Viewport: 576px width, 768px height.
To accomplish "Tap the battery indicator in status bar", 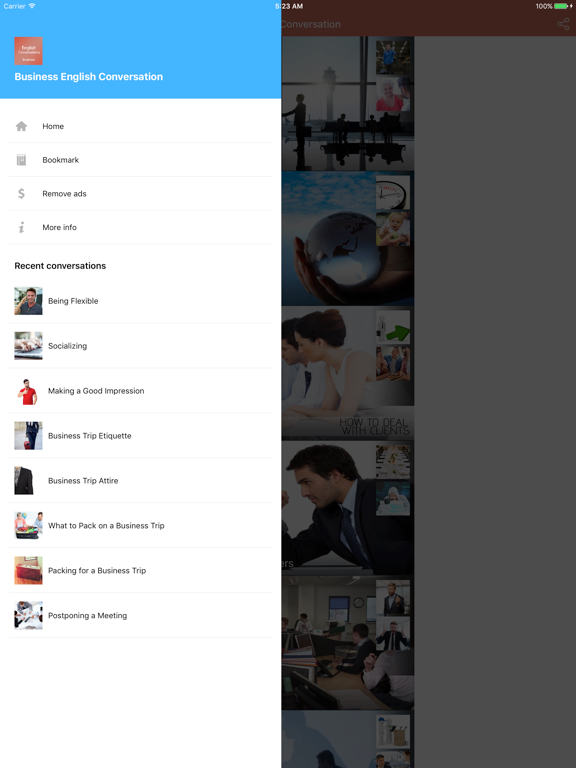I will [561, 6].
